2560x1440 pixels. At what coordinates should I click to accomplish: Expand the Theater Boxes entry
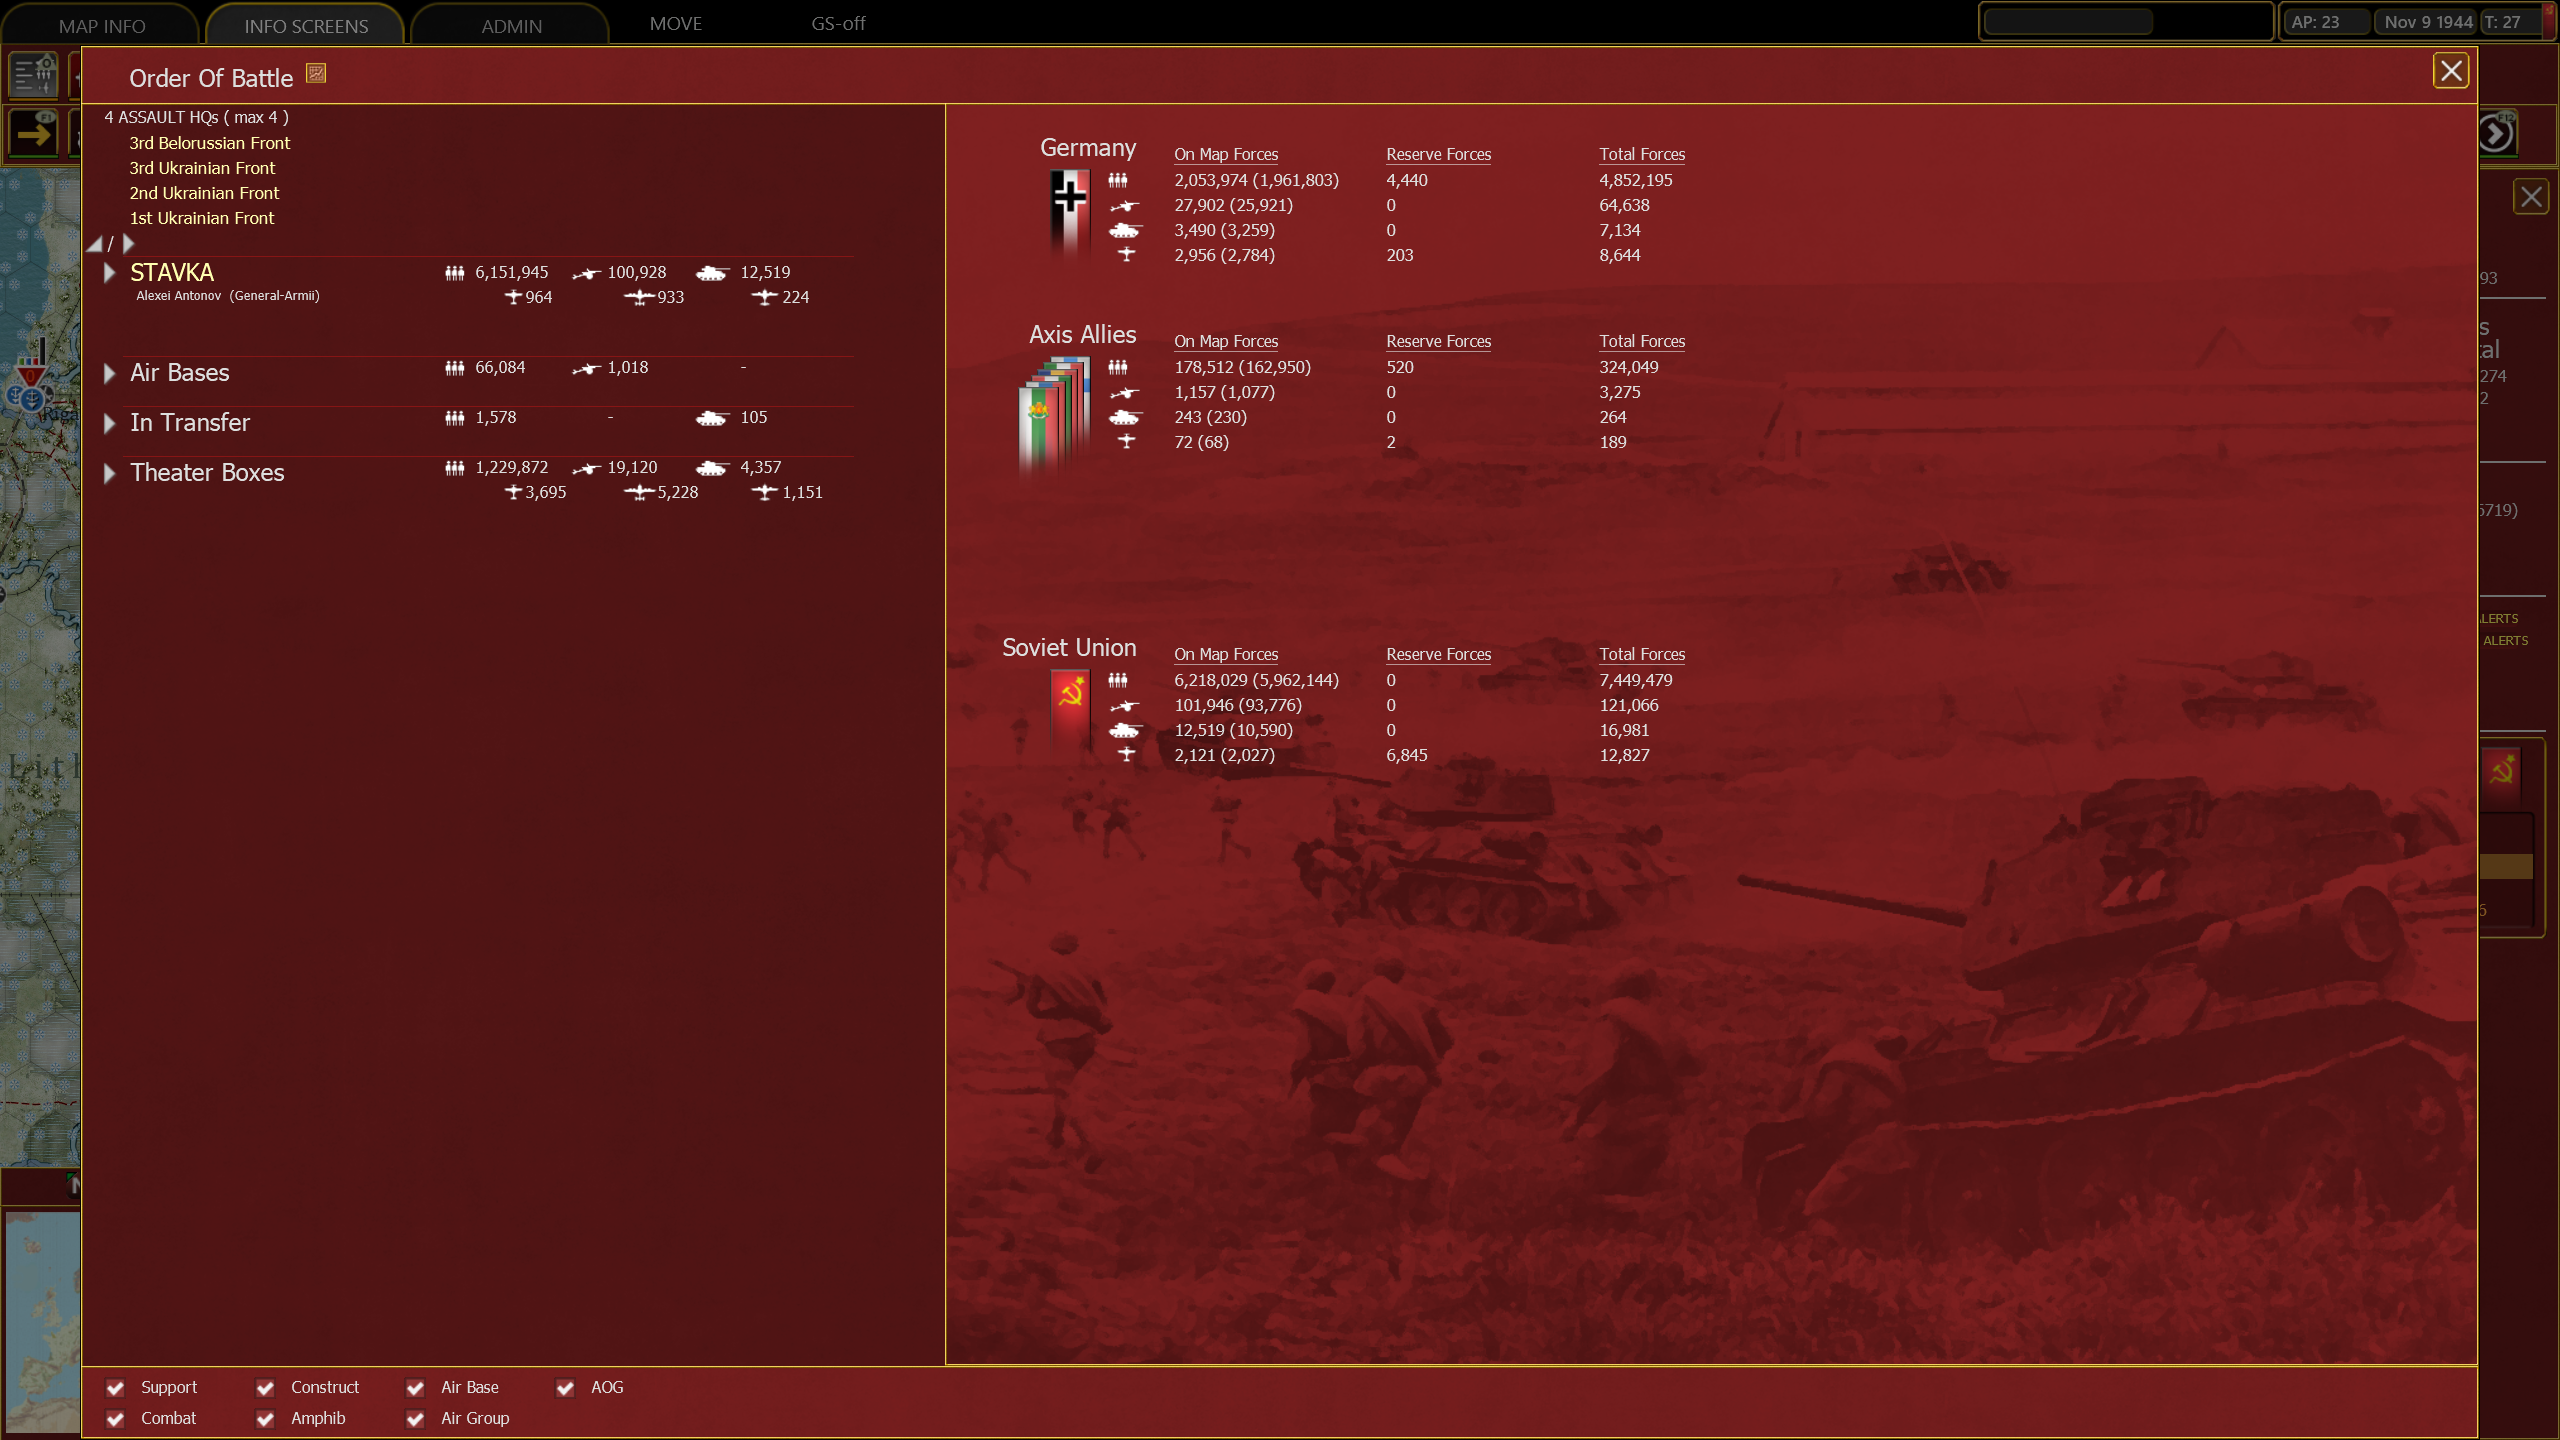click(x=109, y=473)
